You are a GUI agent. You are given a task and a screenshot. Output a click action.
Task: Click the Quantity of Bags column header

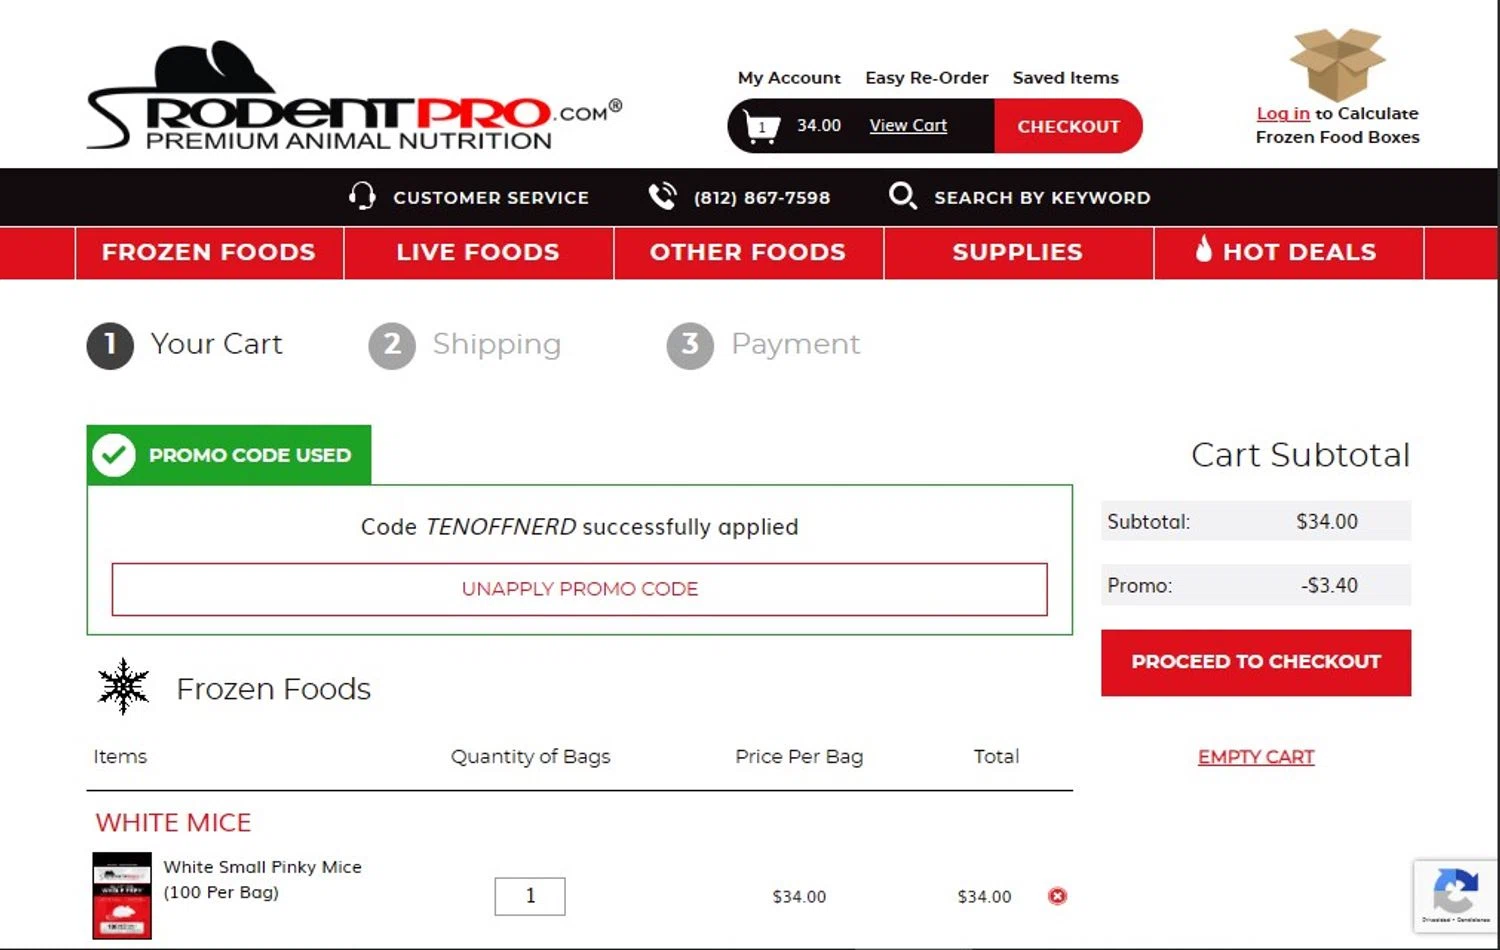tap(530, 756)
